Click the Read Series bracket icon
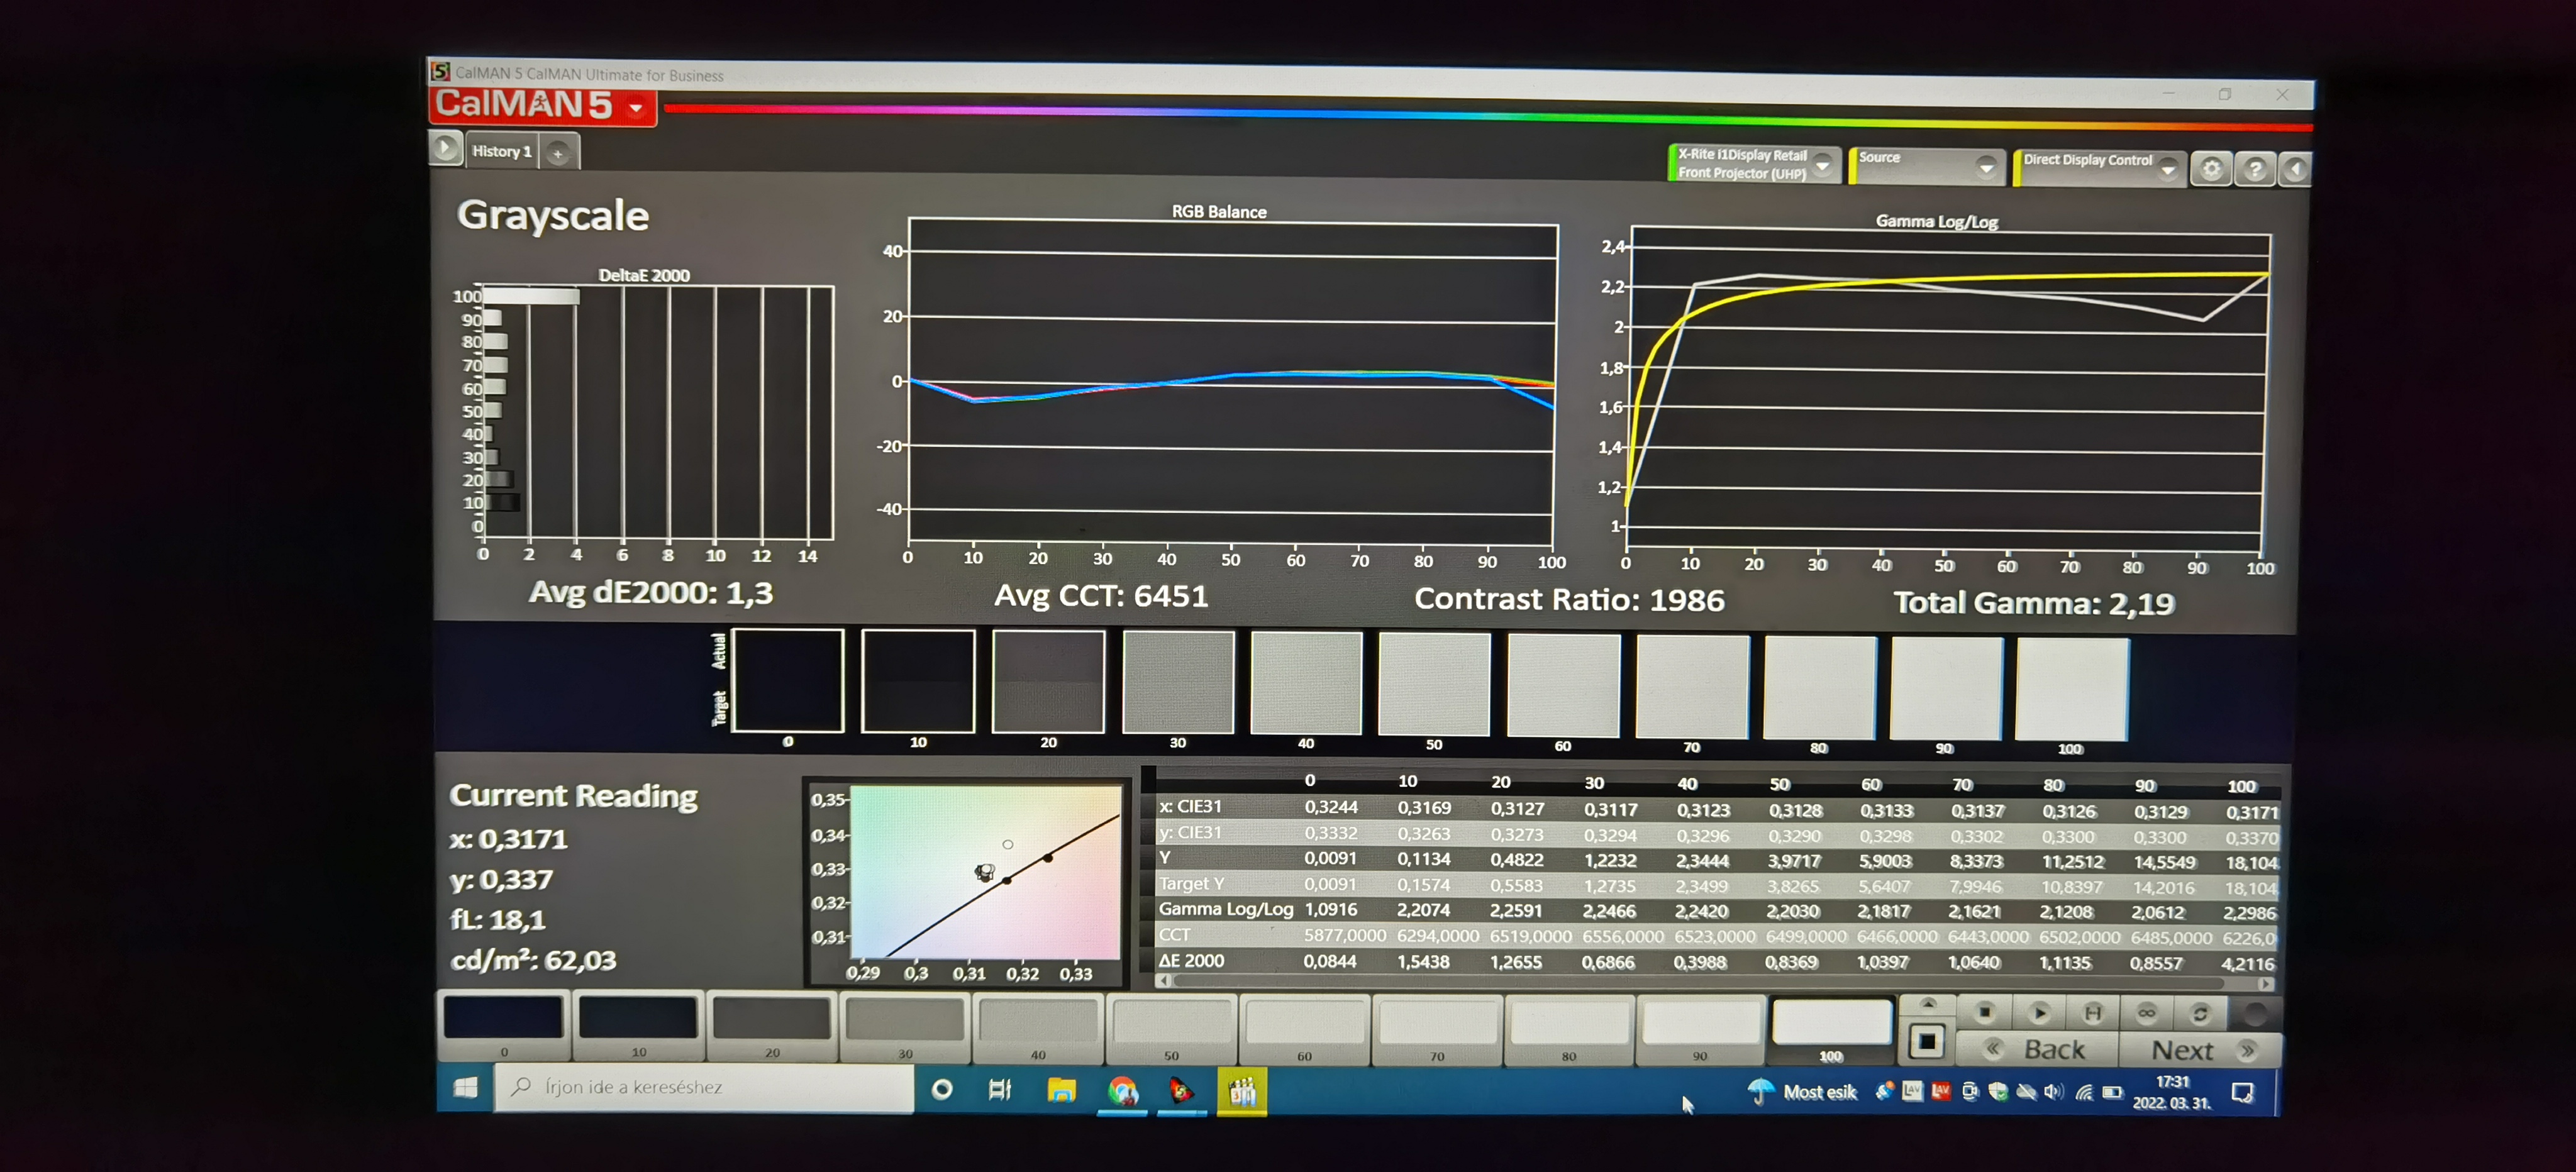This screenshot has height=1172, width=2576. 2092,1013
